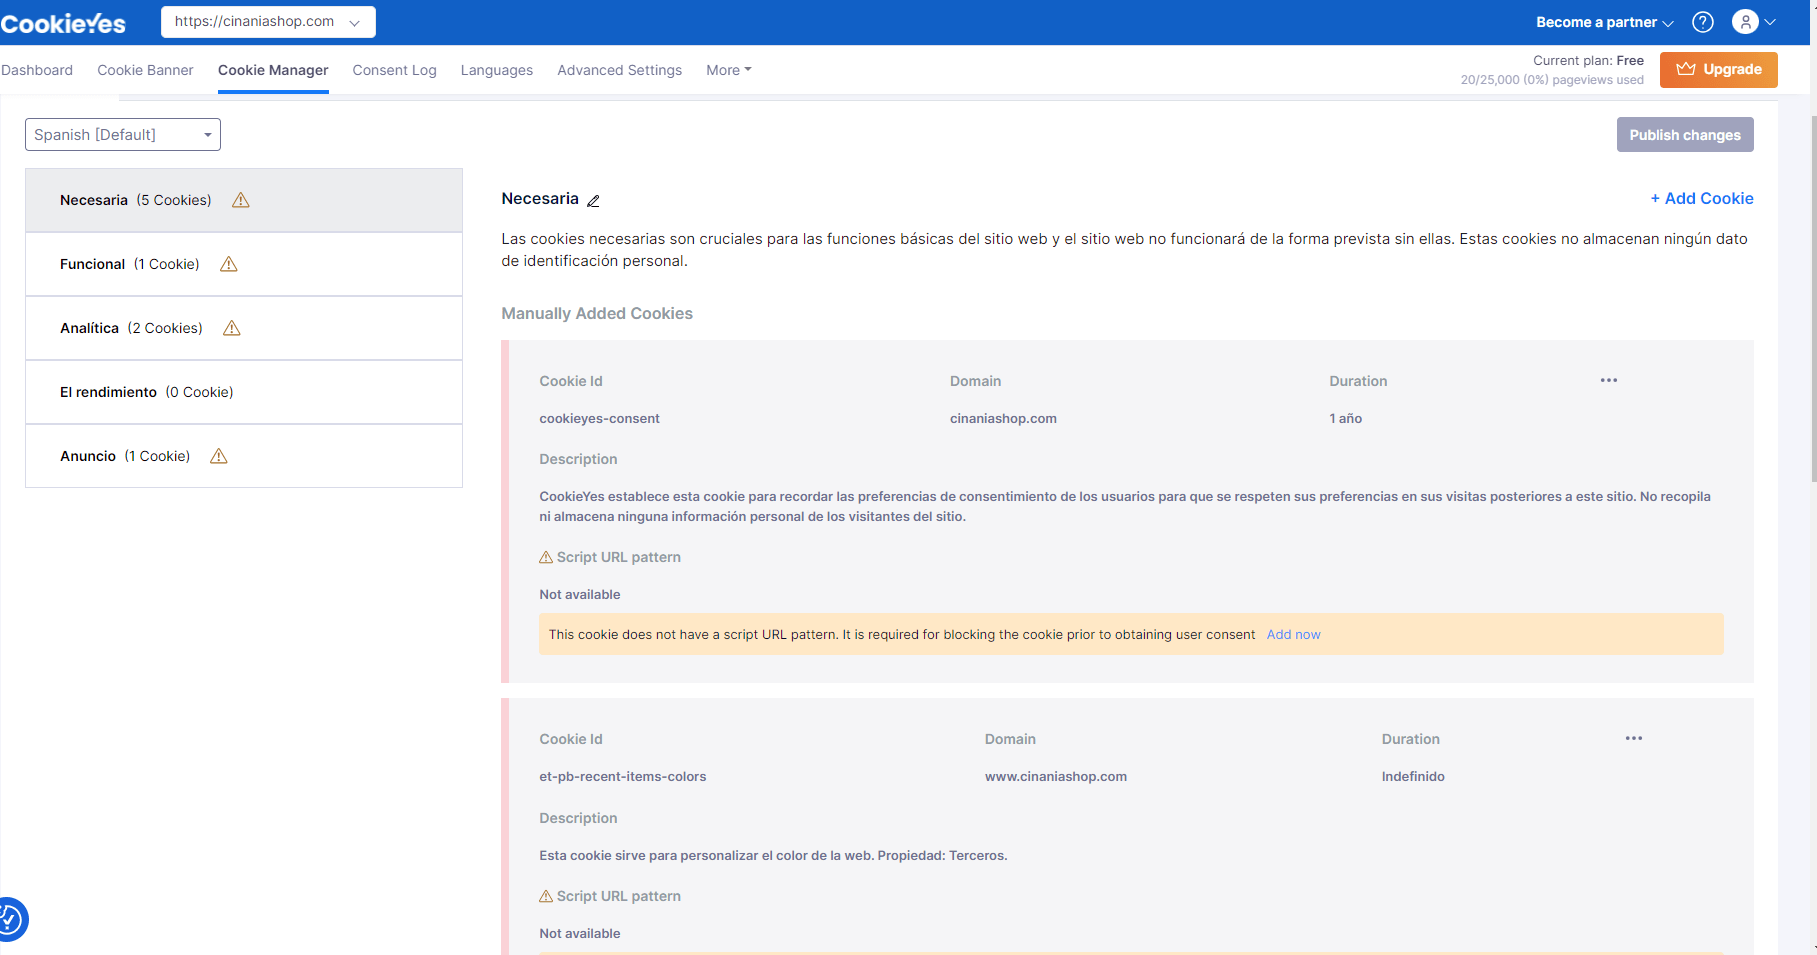Image resolution: width=1817 pixels, height=955 pixels.
Task: Click Add now link for script URL pattern
Action: pyautogui.click(x=1293, y=634)
